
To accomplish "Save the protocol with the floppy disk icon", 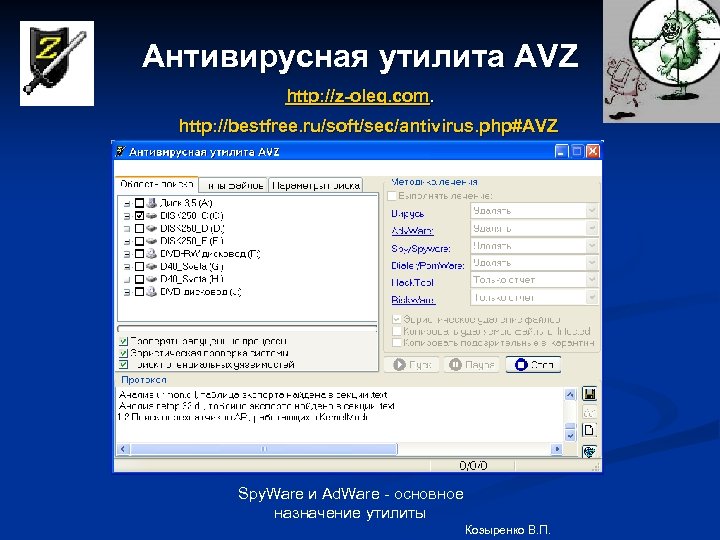I will tap(589, 394).
